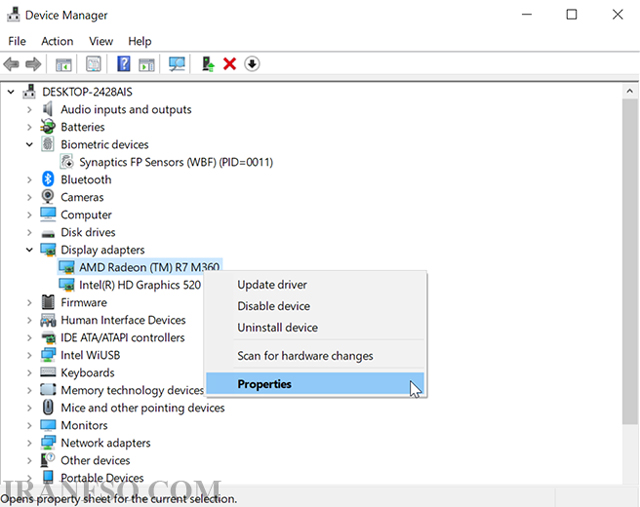Click the scrollbar up arrow
Image resolution: width=640 pixels, height=507 pixels.
click(x=630, y=91)
